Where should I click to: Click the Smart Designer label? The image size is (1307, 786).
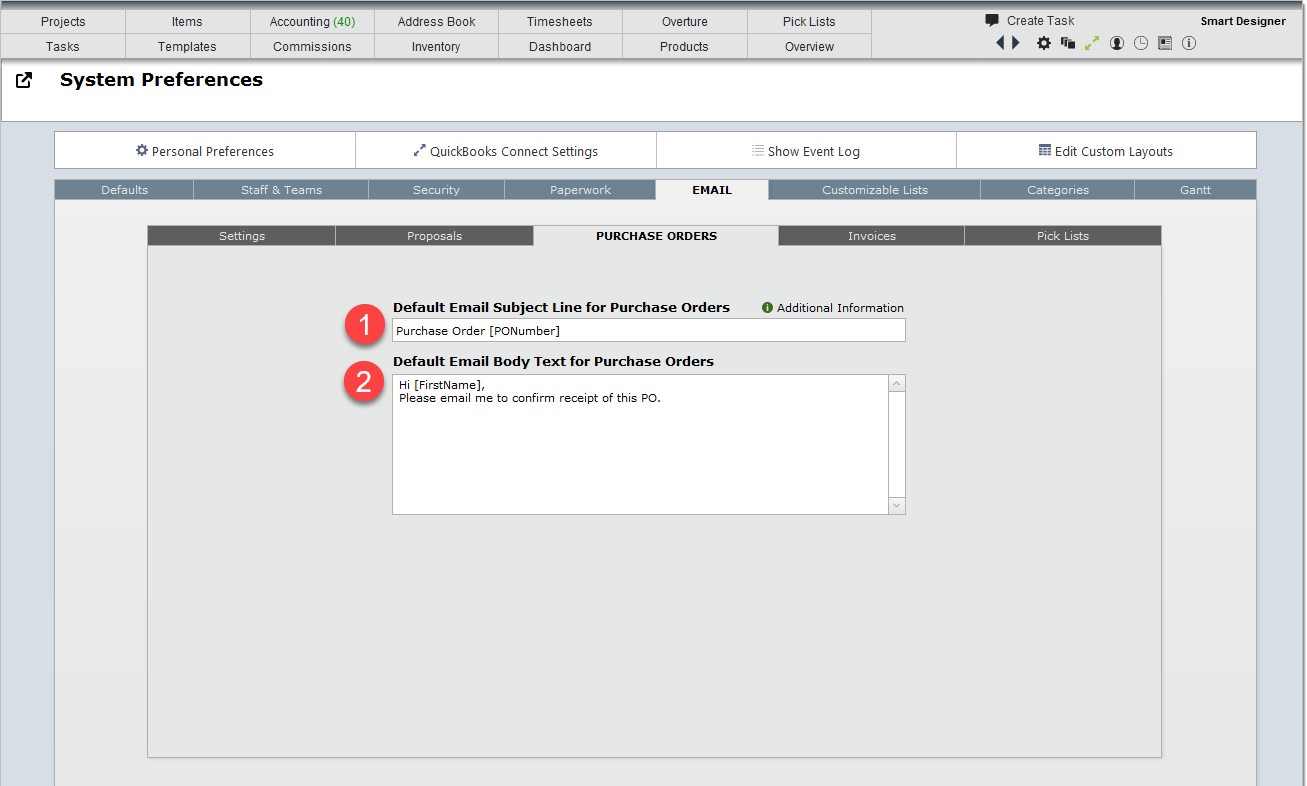(1243, 21)
